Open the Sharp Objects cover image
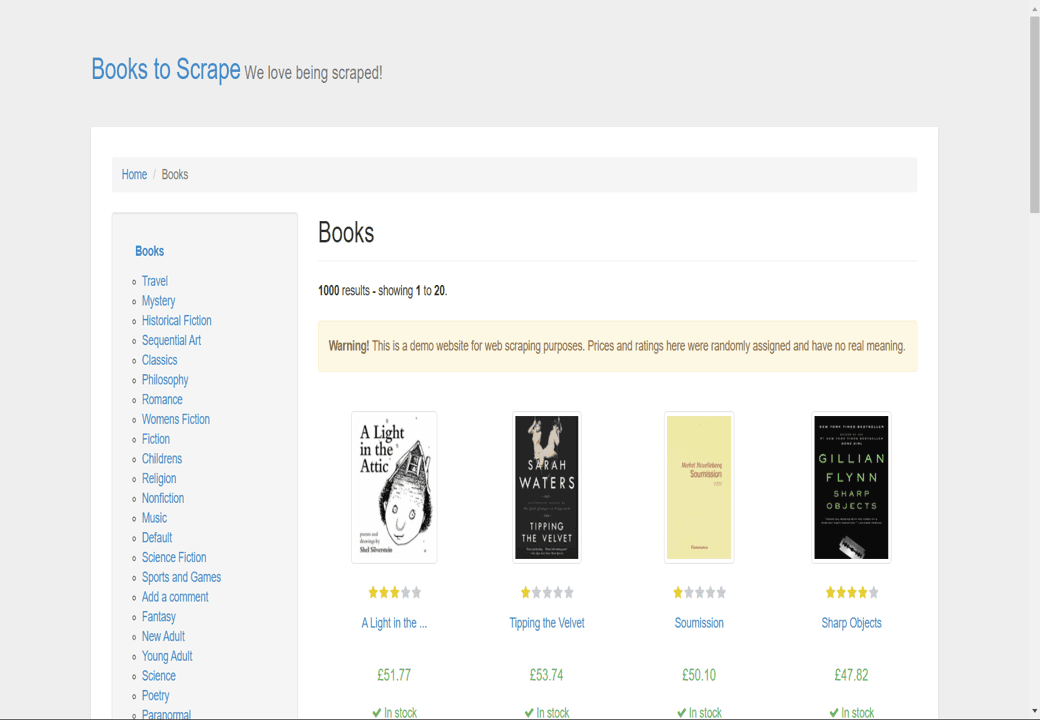 tap(851, 487)
